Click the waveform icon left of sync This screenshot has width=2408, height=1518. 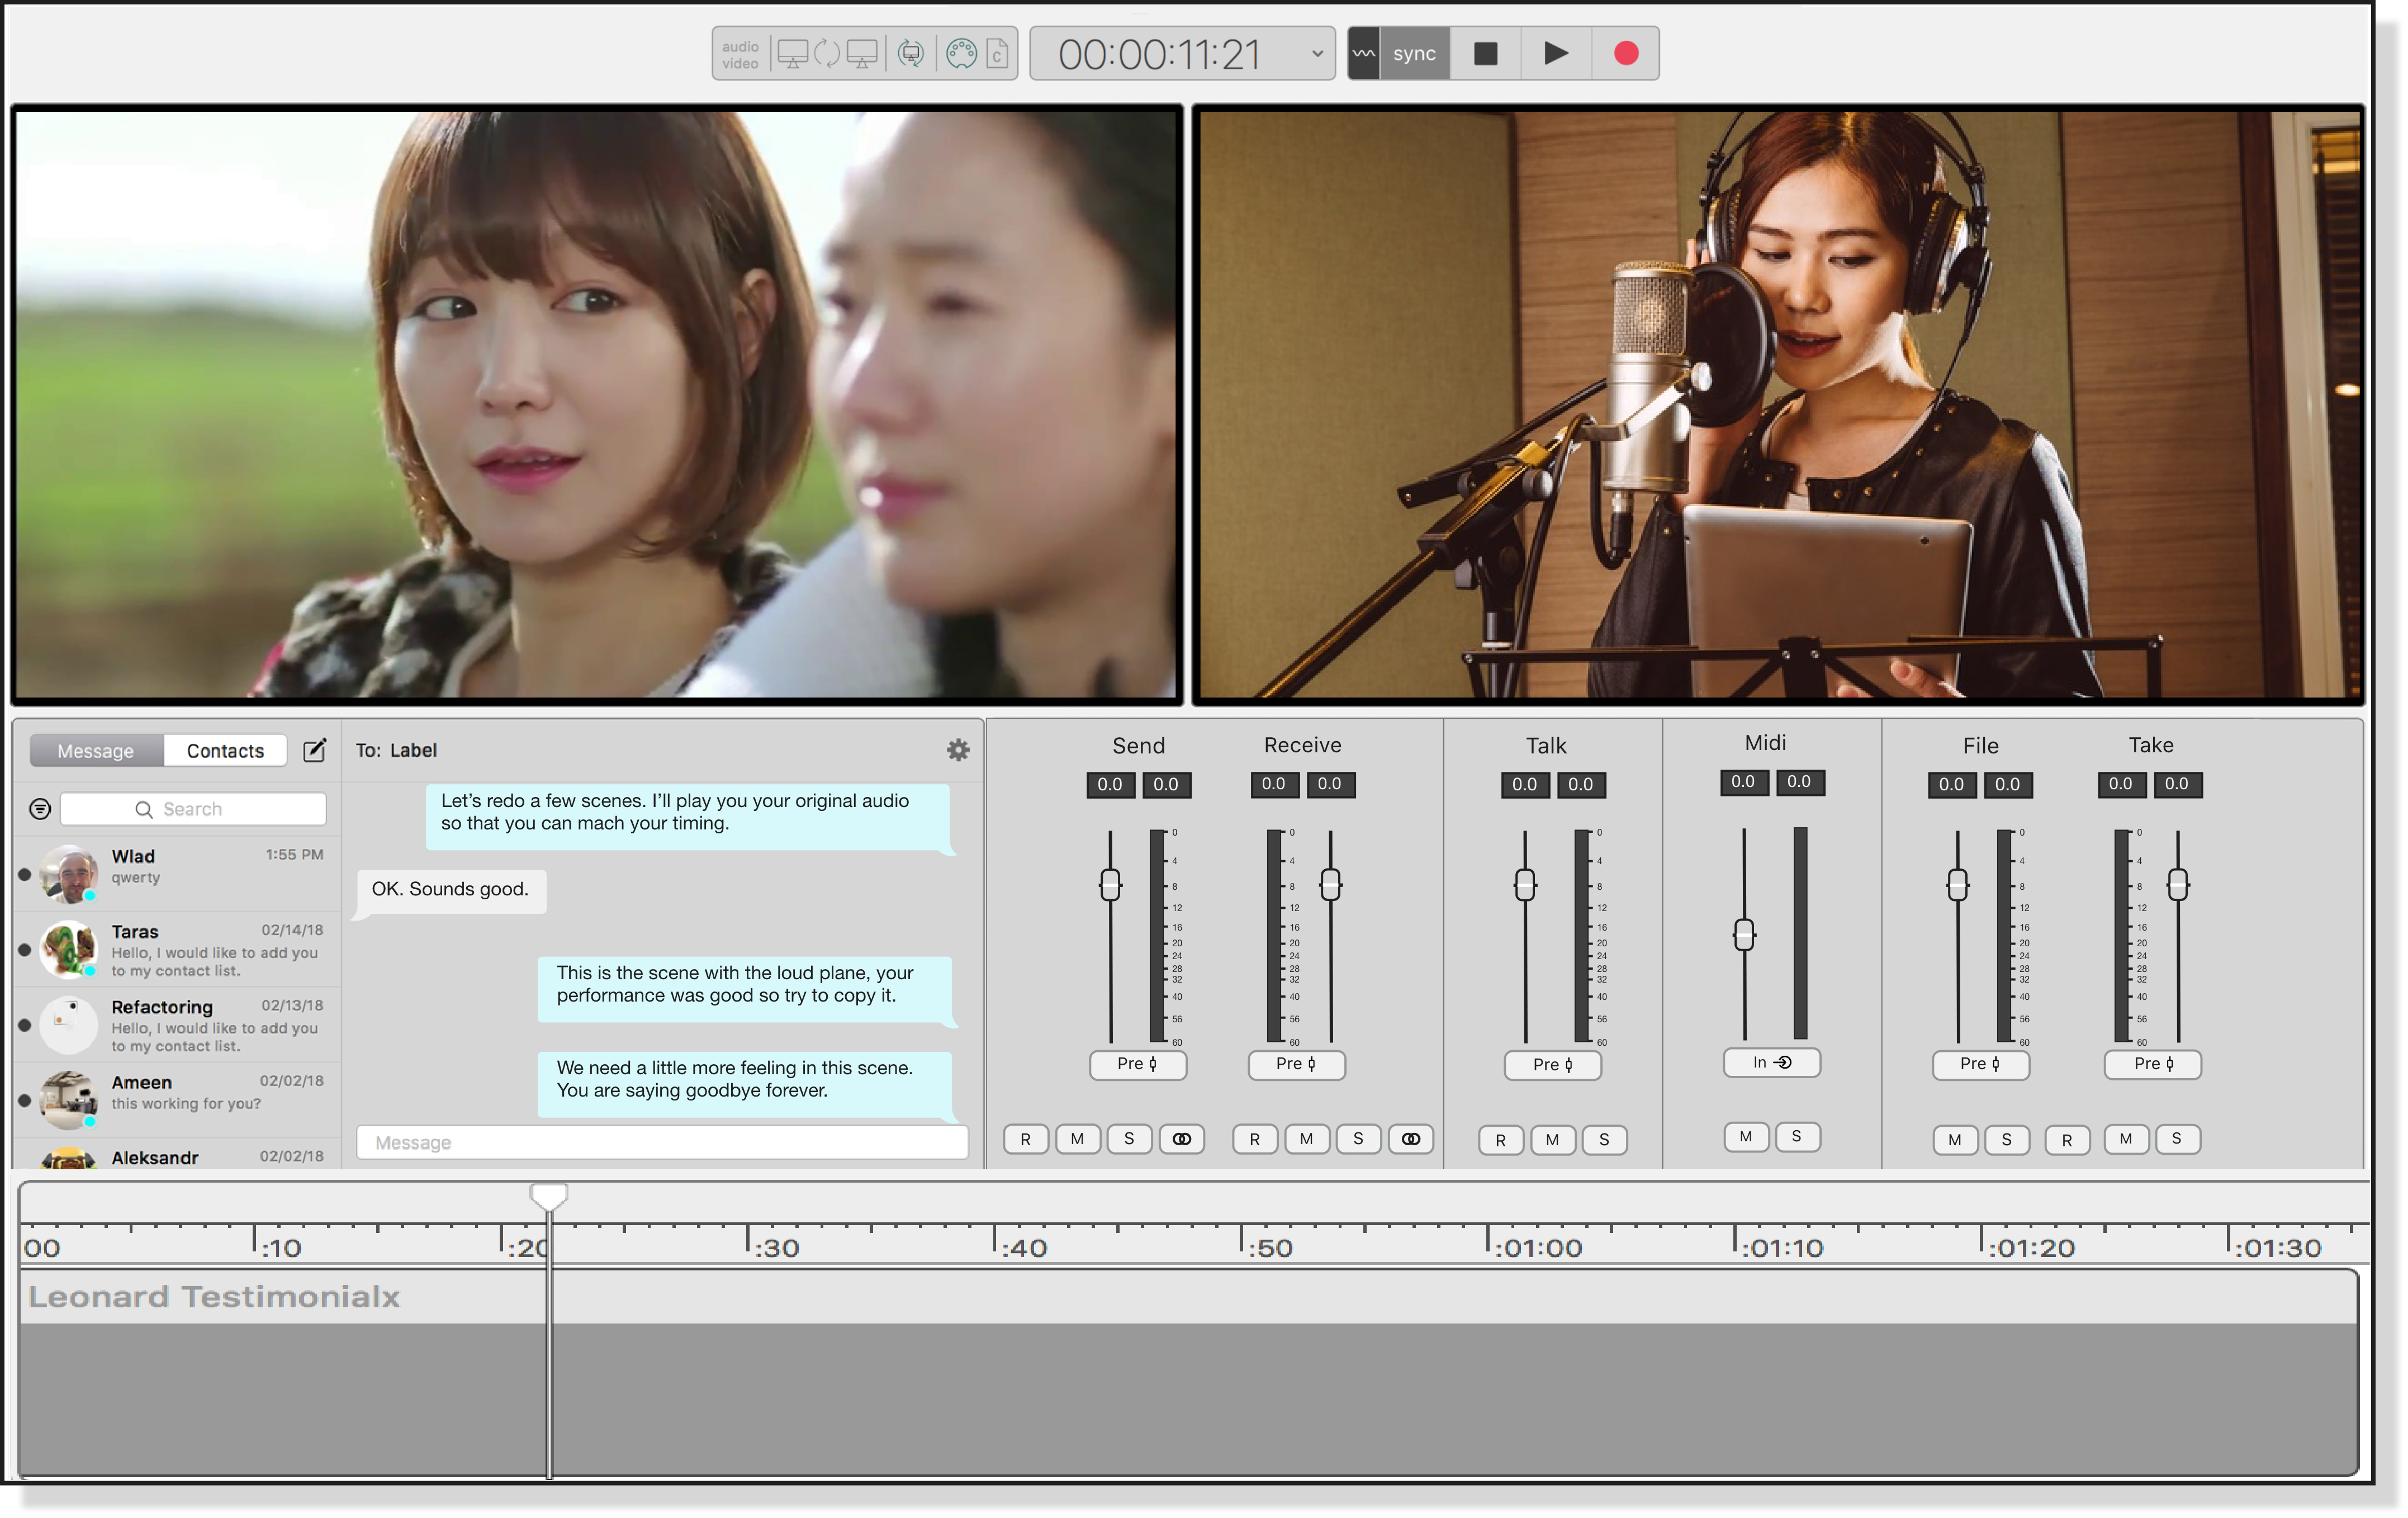click(1364, 53)
